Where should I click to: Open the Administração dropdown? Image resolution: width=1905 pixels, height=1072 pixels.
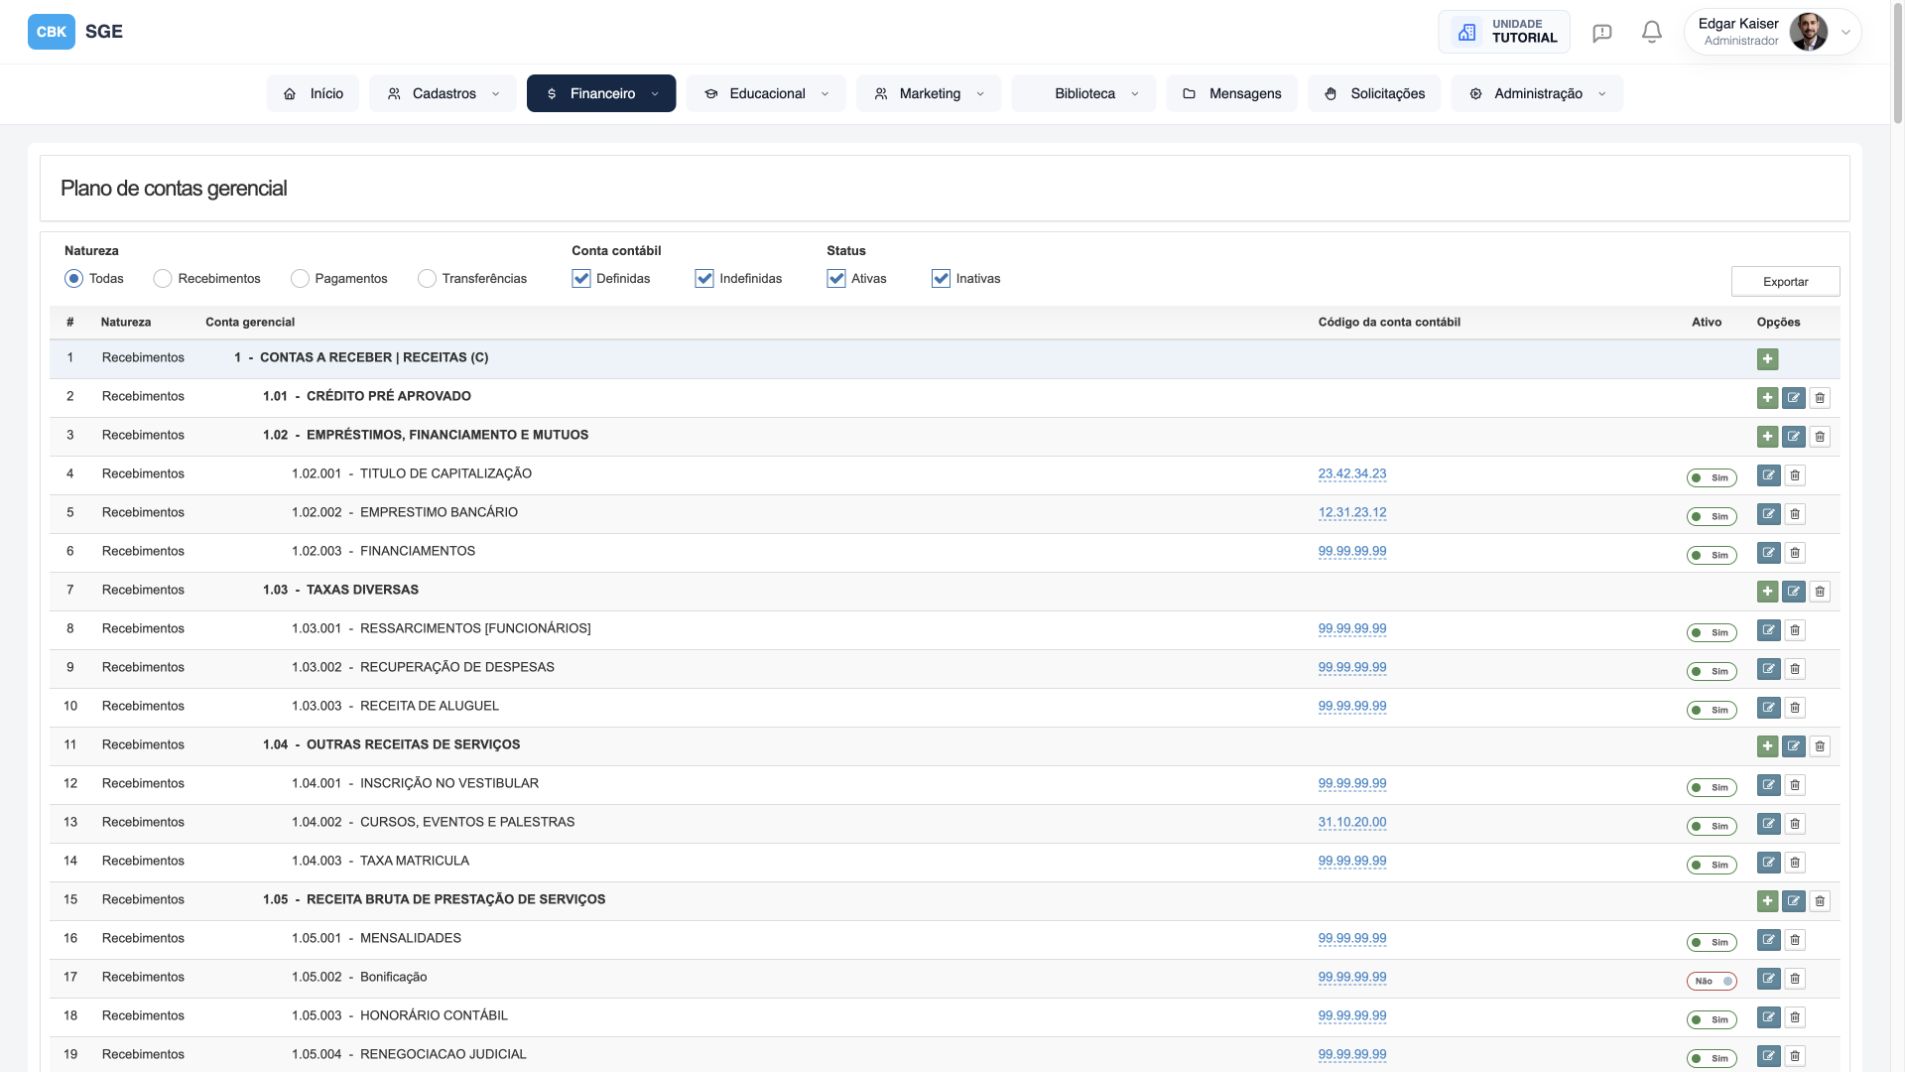click(1537, 93)
